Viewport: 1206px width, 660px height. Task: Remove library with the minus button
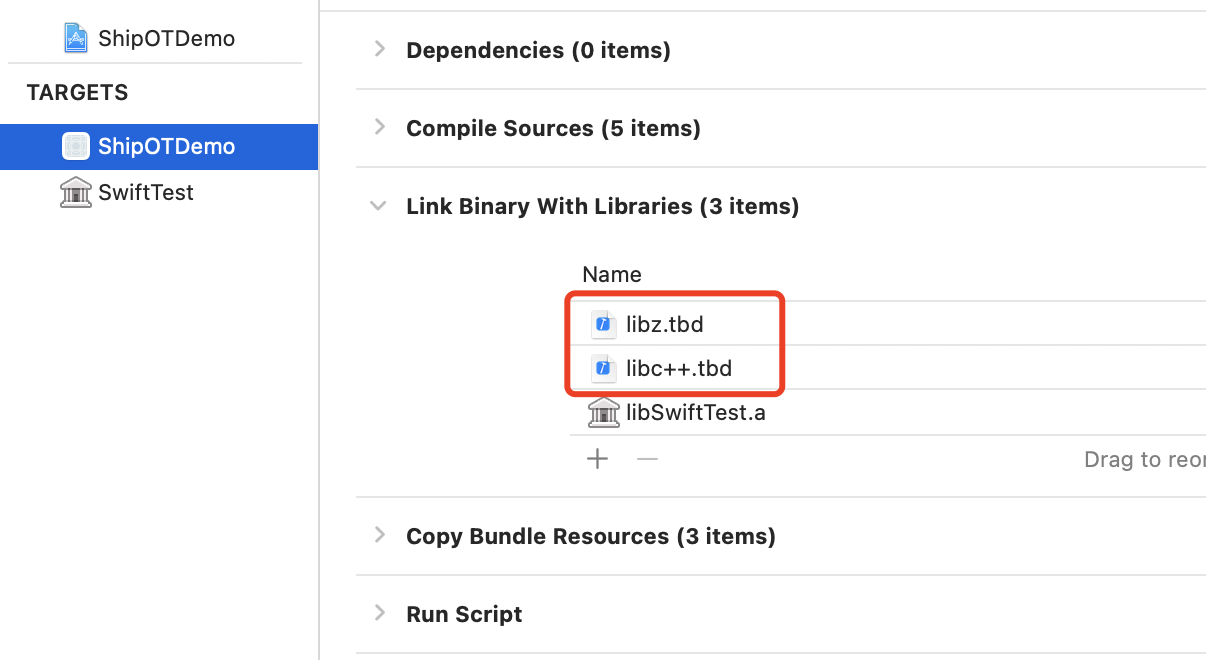point(648,459)
